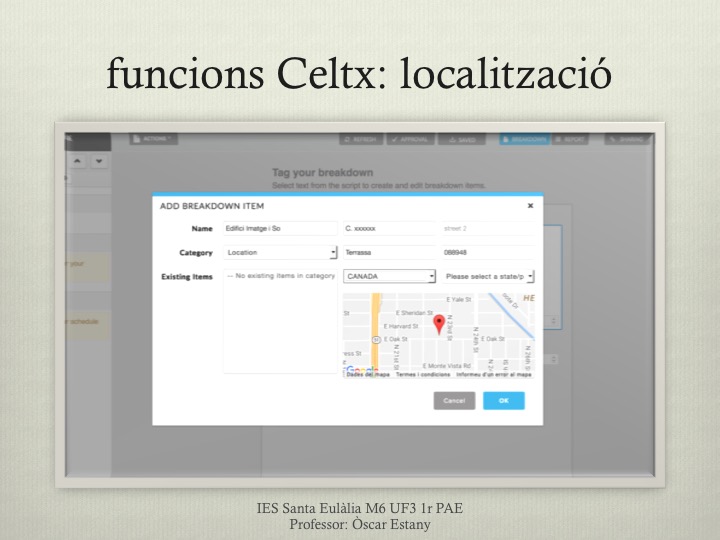The height and width of the screenshot is (540, 720).
Task: Click the Google logo on map
Action: click(x=358, y=368)
